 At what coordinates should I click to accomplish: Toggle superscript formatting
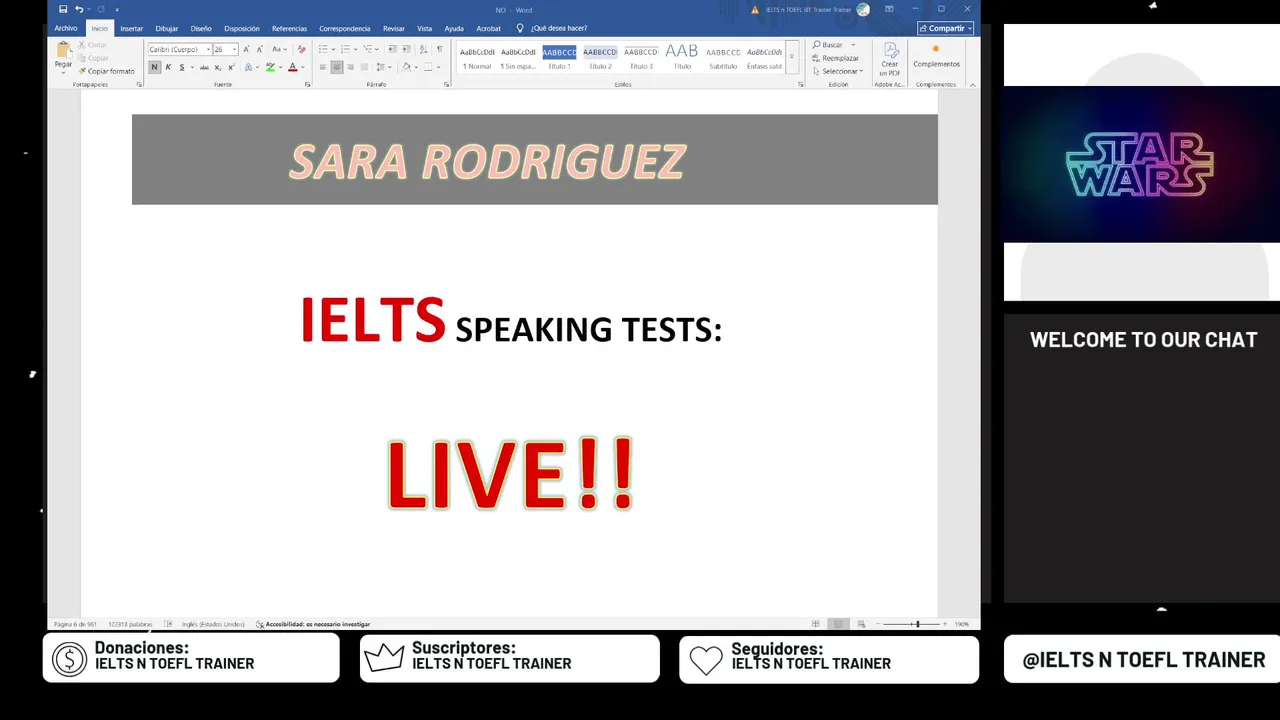pos(231,67)
